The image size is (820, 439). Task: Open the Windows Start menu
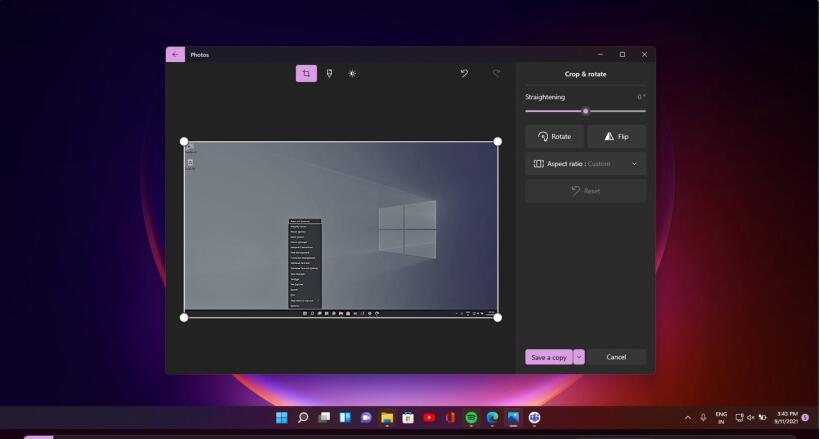click(x=282, y=418)
